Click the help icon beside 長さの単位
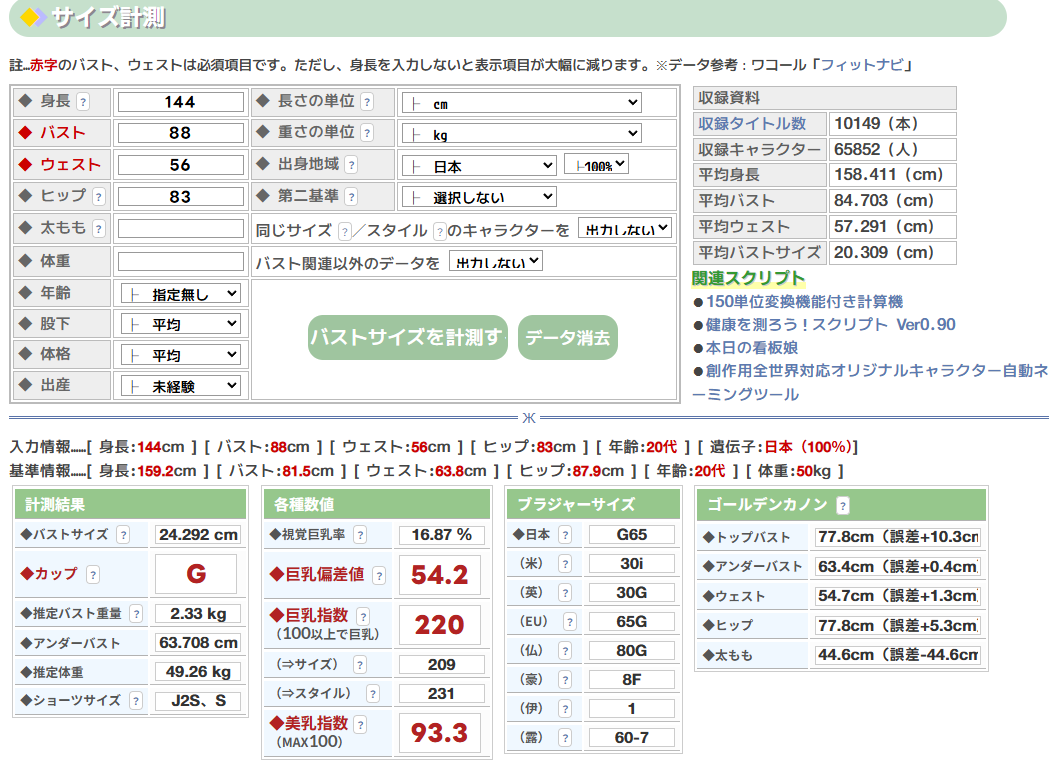 (367, 102)
